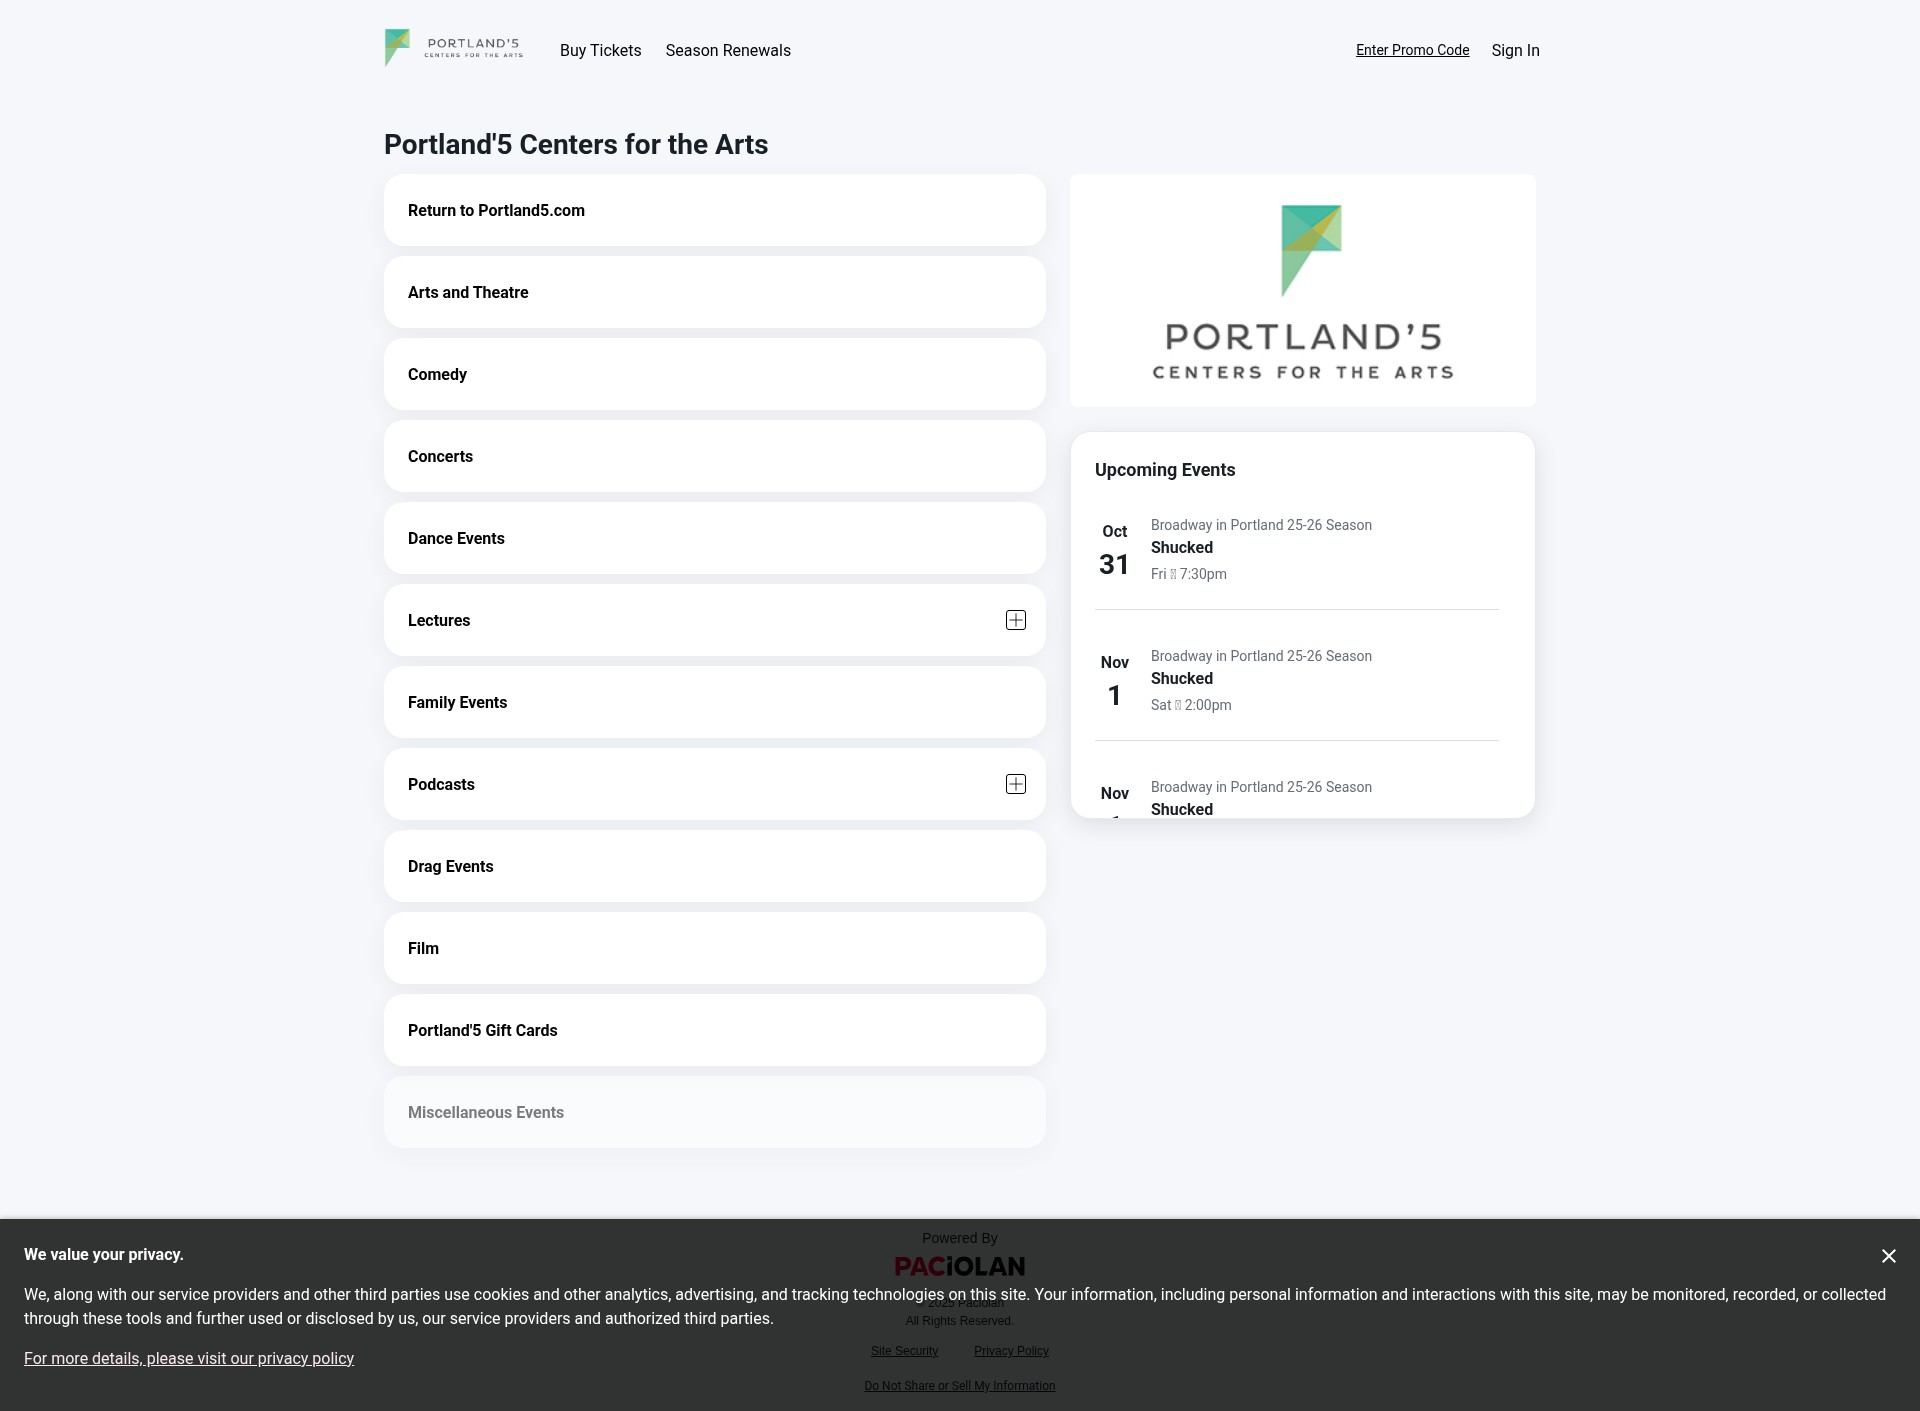This screenshot has height=1411, width=1920.
Task: Click Do Not Share or Sell My Information
Action: coord(960,1386)
